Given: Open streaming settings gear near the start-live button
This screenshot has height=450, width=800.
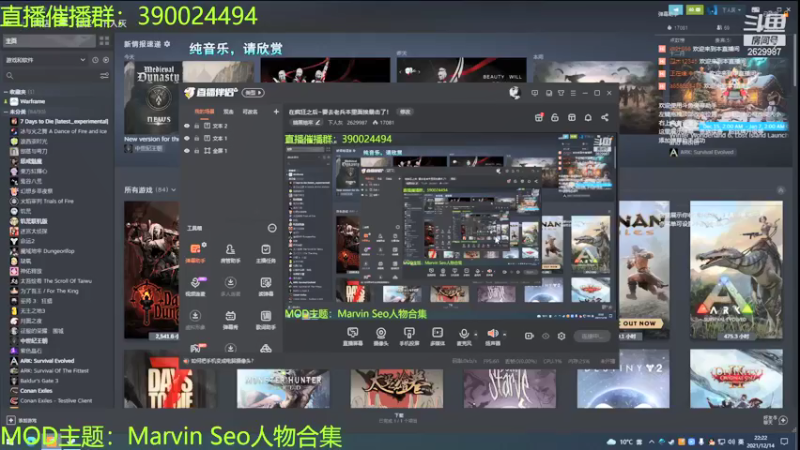Looking at the screenshot, I should [561, 336].
